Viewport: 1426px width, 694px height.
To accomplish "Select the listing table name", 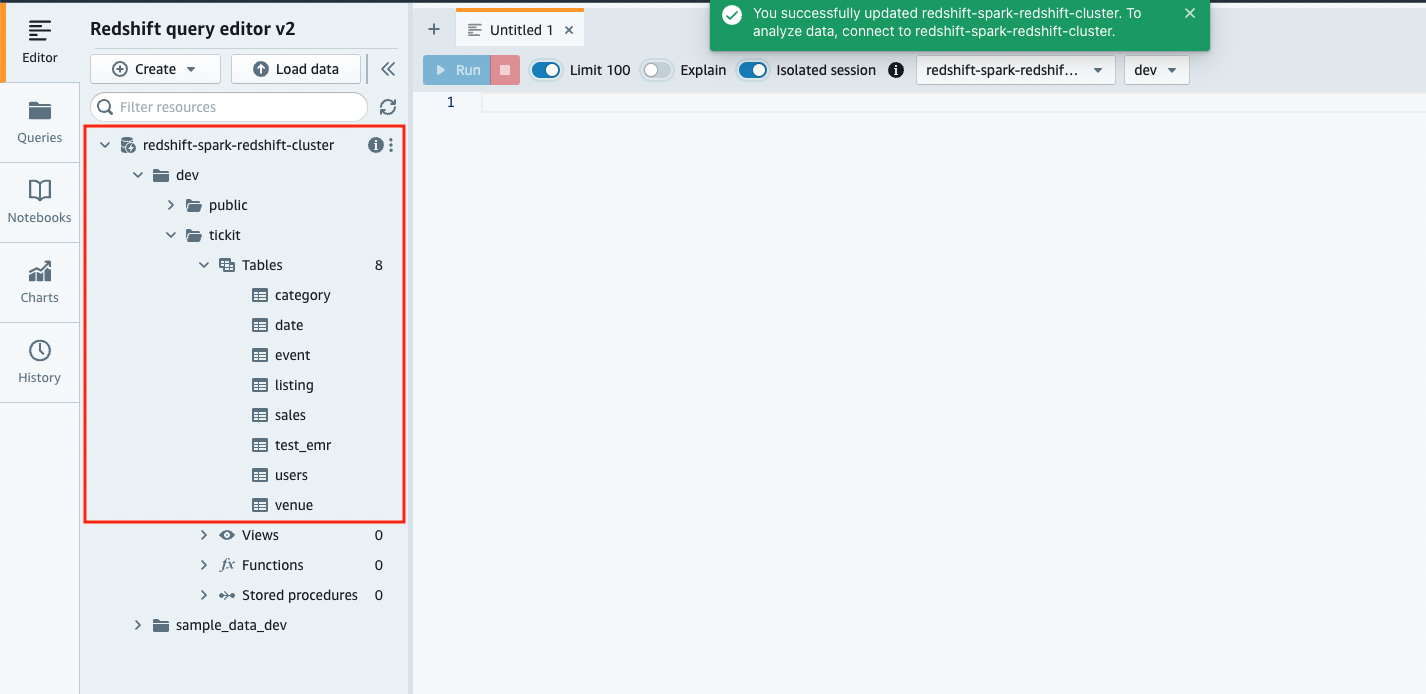I will click(x=294, y=385).
